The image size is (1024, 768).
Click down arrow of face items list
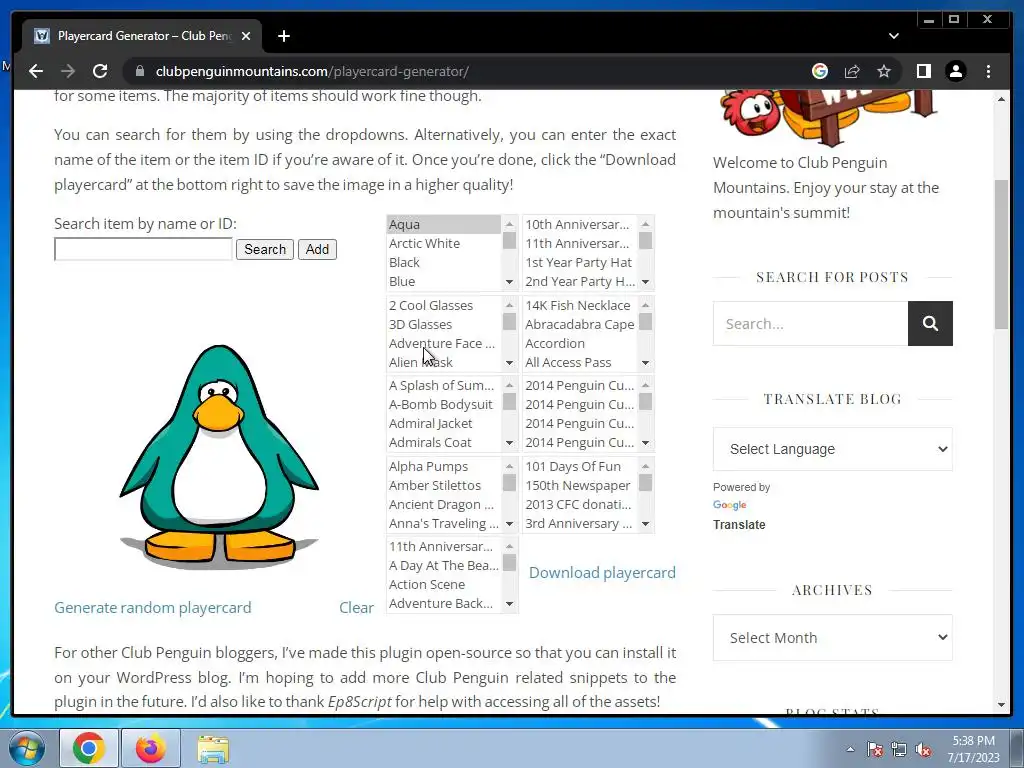pos(509,362)
